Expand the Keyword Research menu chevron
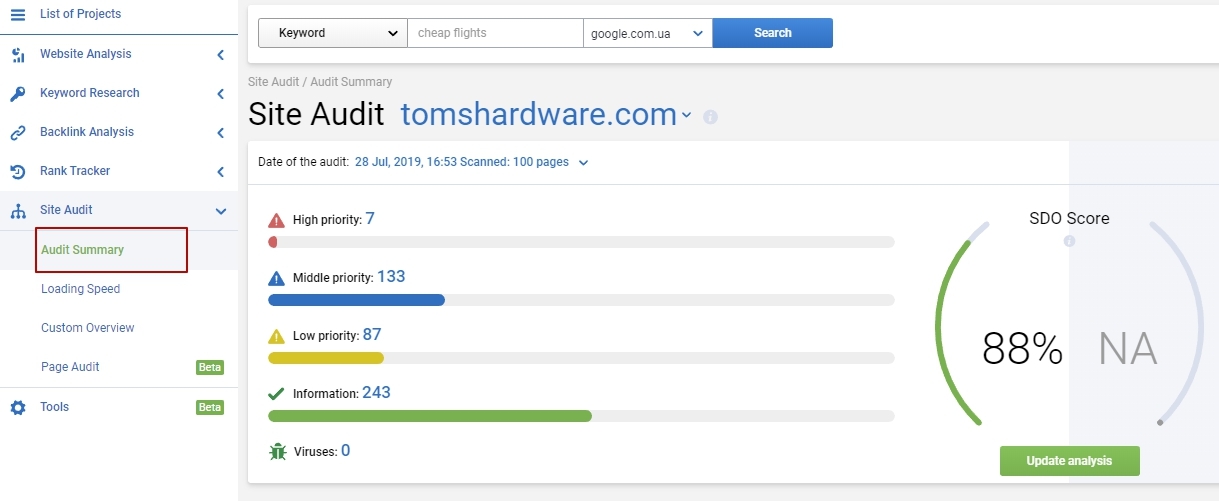1219x501 pixels. (220, 94)
